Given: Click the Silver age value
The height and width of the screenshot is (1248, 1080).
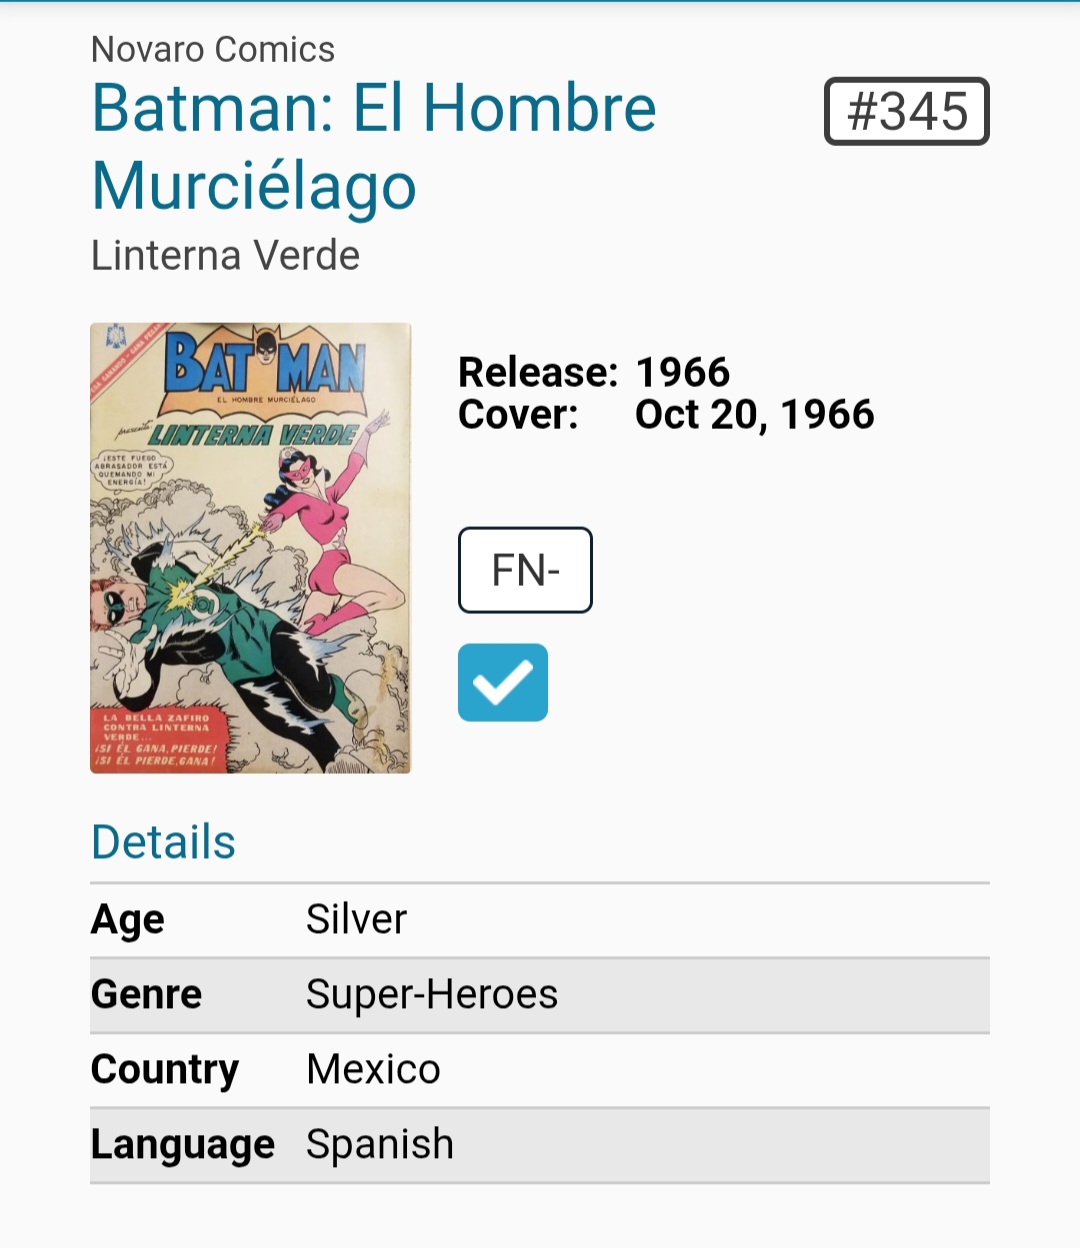Looking at the screenshot, I should point(357,920).
